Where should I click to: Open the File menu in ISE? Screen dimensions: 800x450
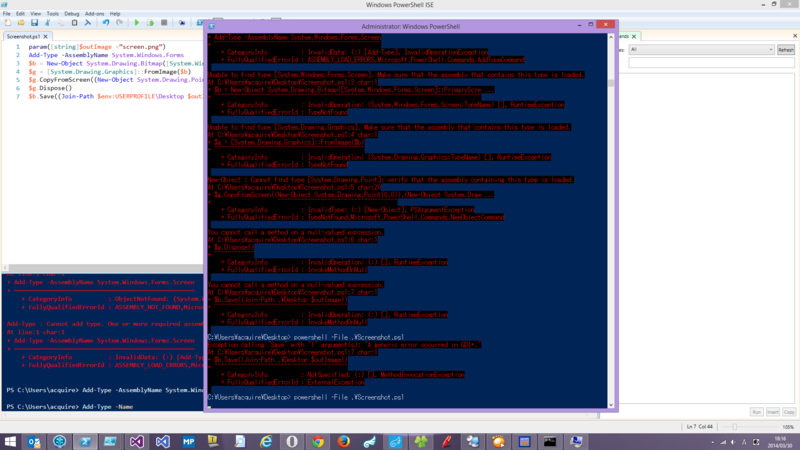coord(7,14)
